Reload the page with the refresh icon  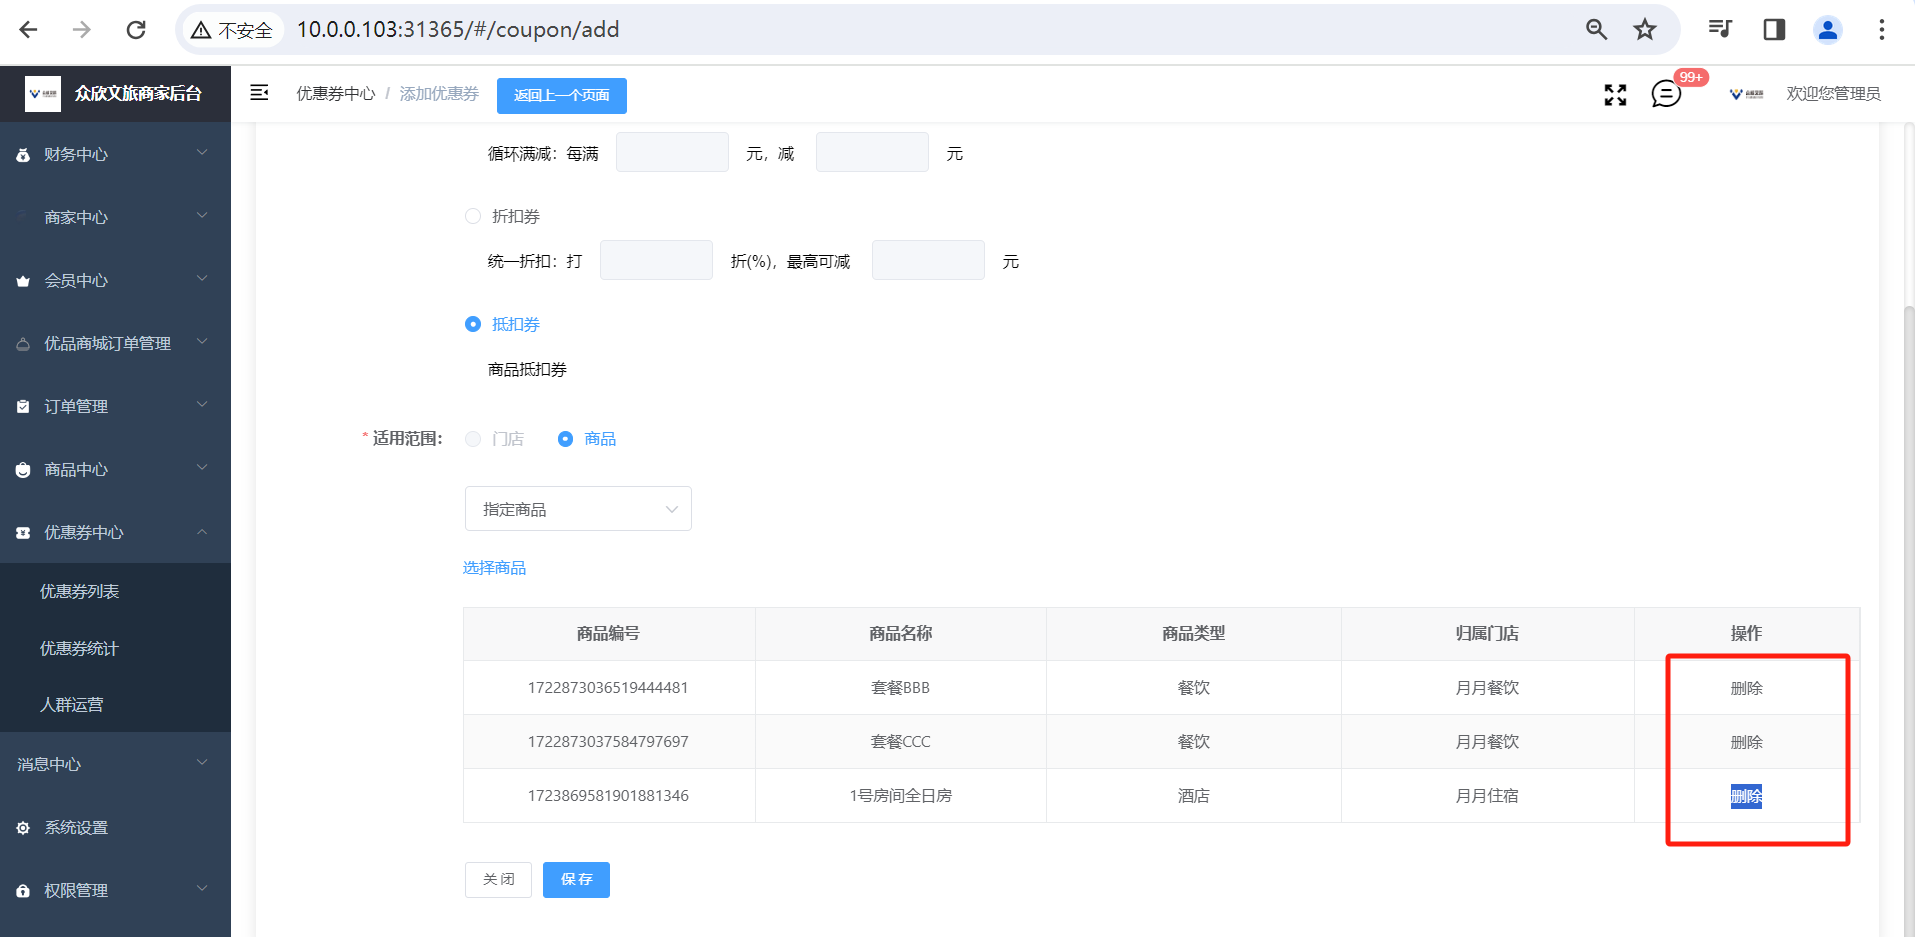[x=136, y=30]
